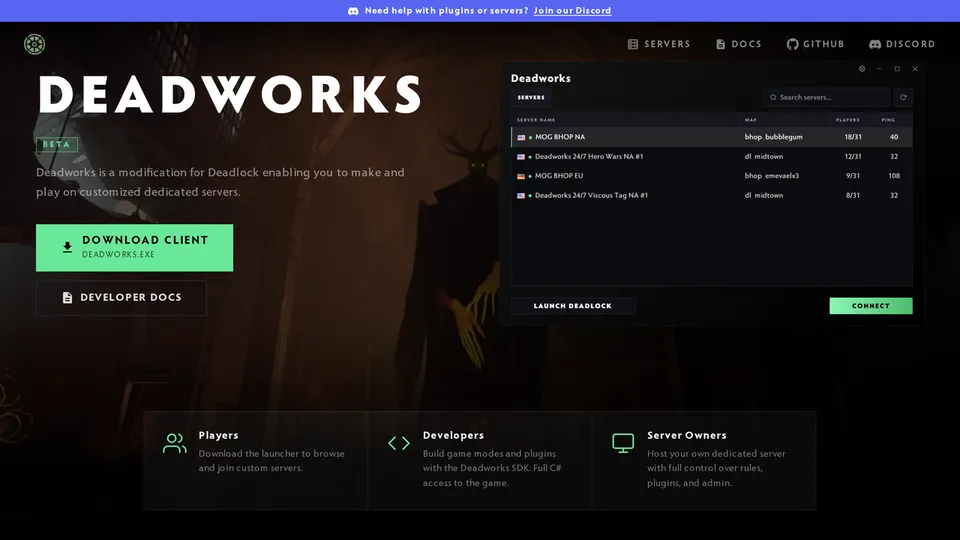Click the 108 ping value
960x540 pixels.
coord(894,176)
